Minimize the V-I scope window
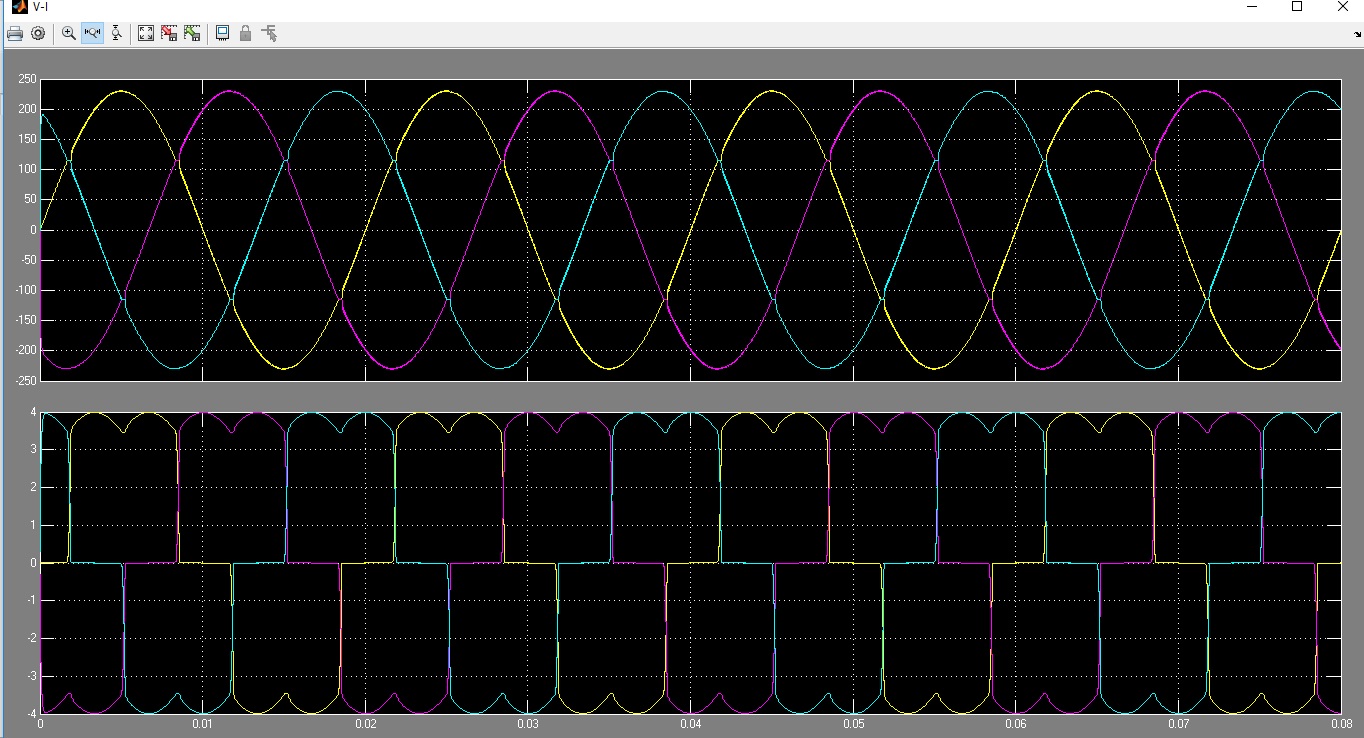The width and height of the screenshot is (1364, 738). 1251,7
